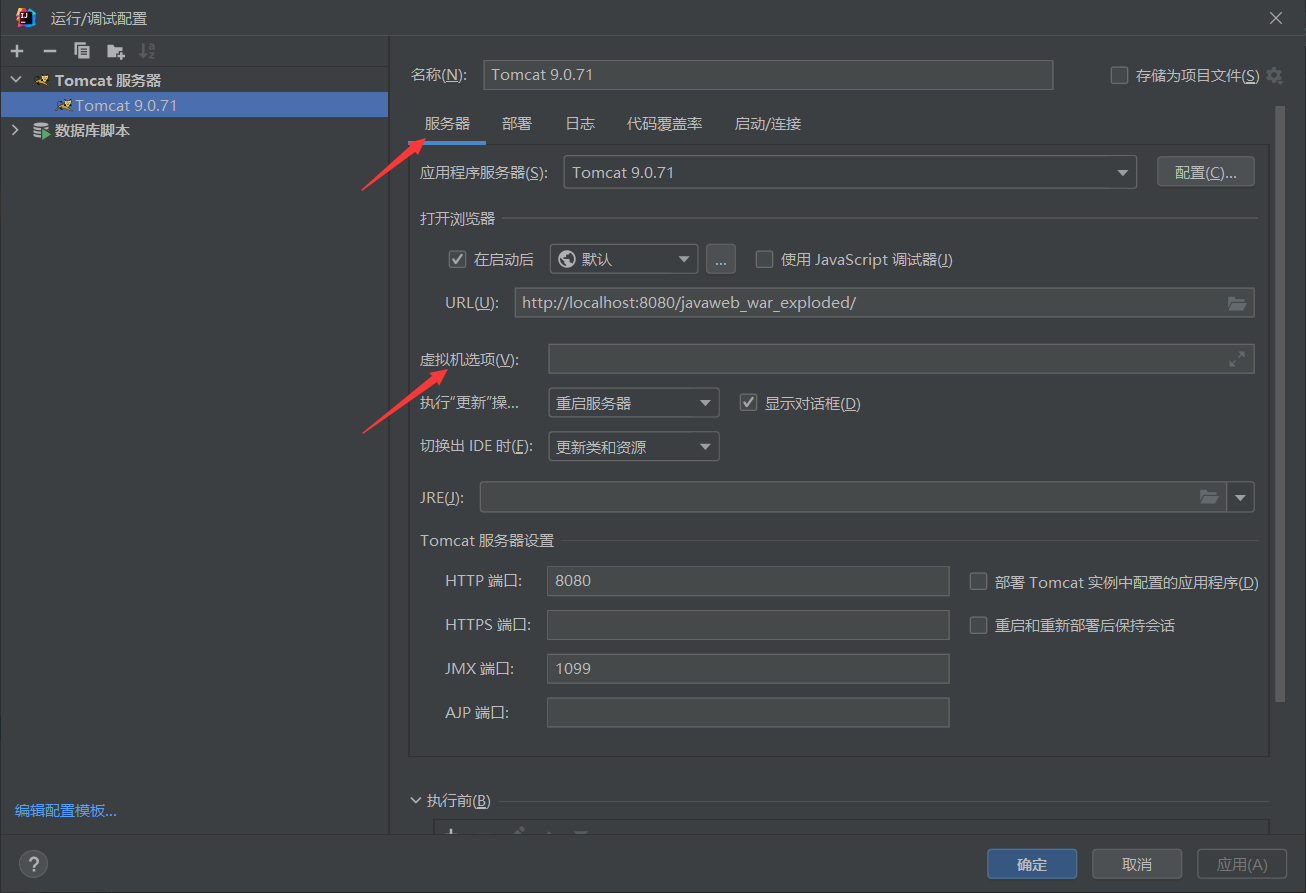Open the default browser dropdown
This screenshot has width=1306, height=893.
coord(624,259)
